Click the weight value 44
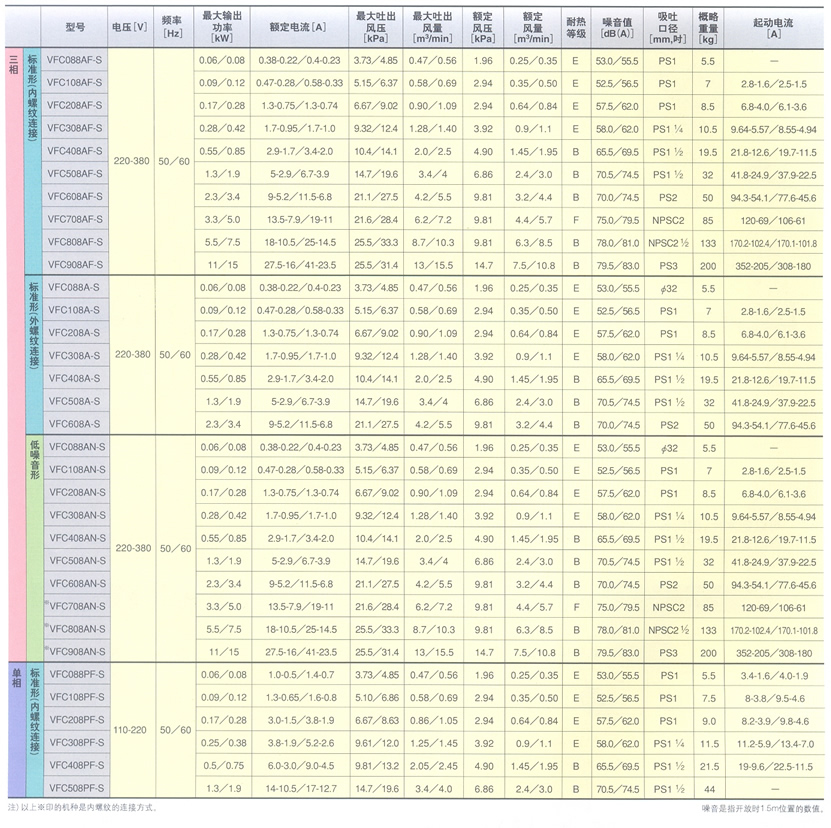This screenshot has height=828, width=831. click(x=709, y=789)
